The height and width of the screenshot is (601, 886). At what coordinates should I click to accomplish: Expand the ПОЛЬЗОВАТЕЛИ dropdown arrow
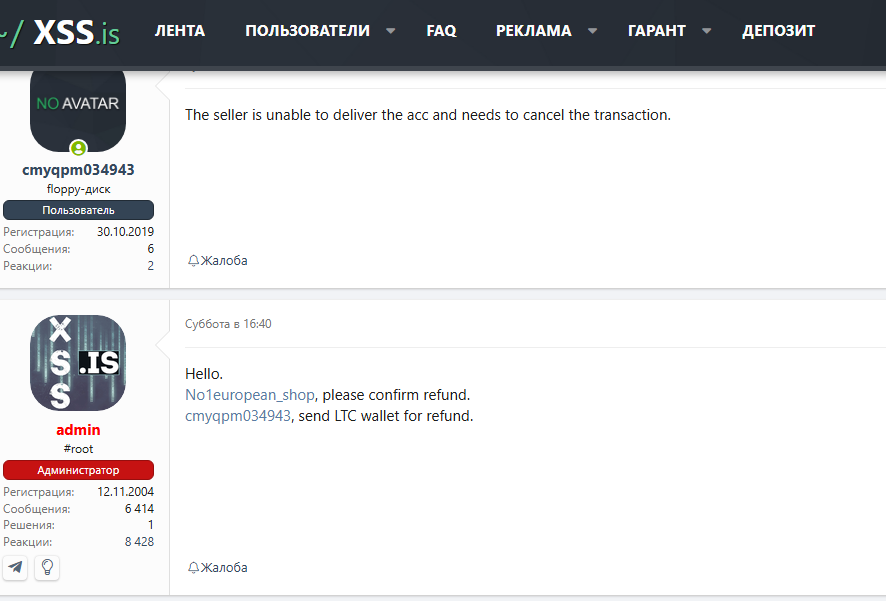(x=391, y=31)
